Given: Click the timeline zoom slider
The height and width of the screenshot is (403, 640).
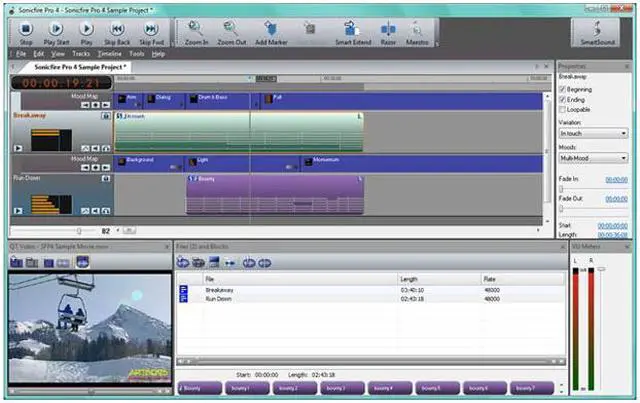Looking at the screenshot, I should pyautogui.click(x=78, y=231).
